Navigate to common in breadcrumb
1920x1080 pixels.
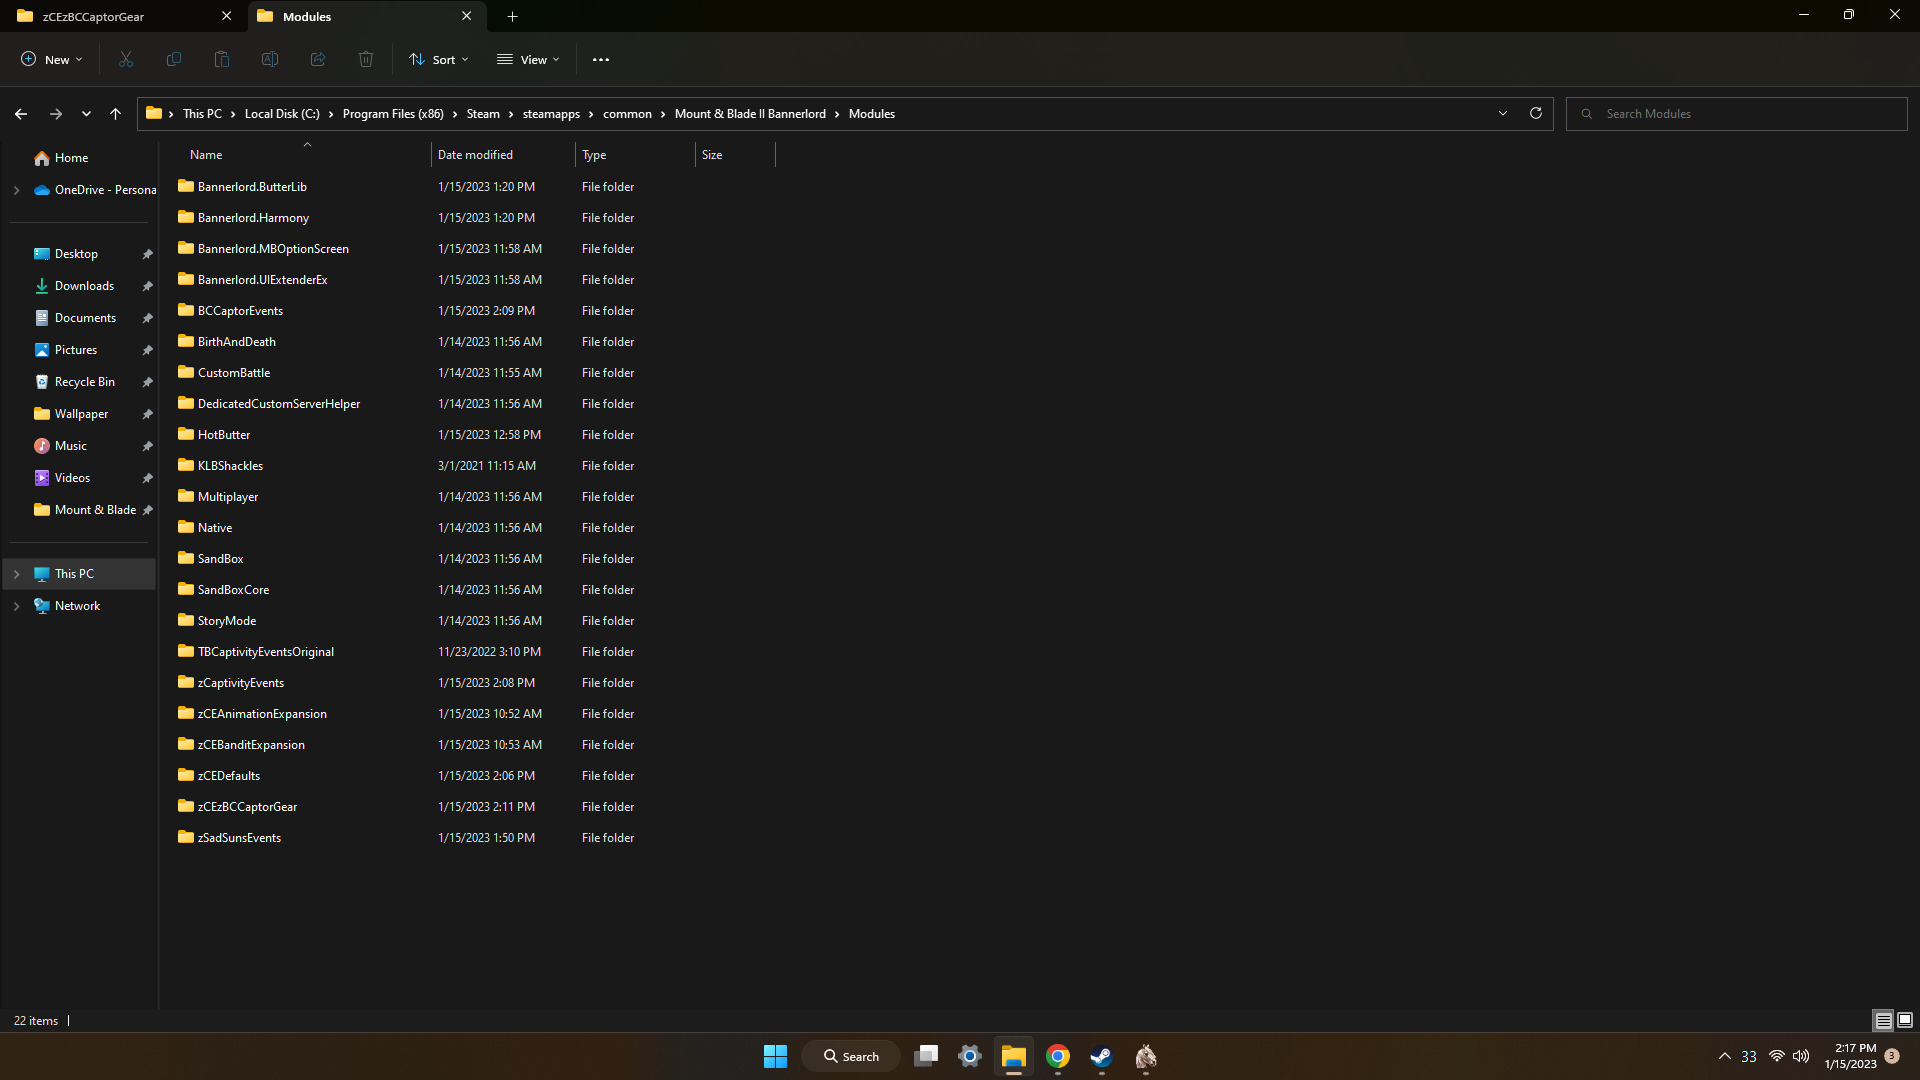tap(627, 114)
